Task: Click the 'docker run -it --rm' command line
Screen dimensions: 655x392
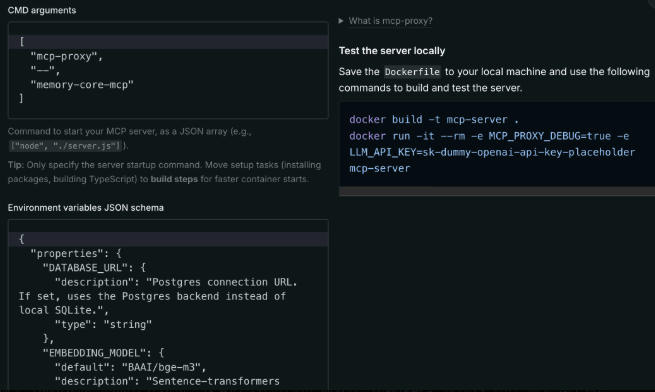Action: 489,136
